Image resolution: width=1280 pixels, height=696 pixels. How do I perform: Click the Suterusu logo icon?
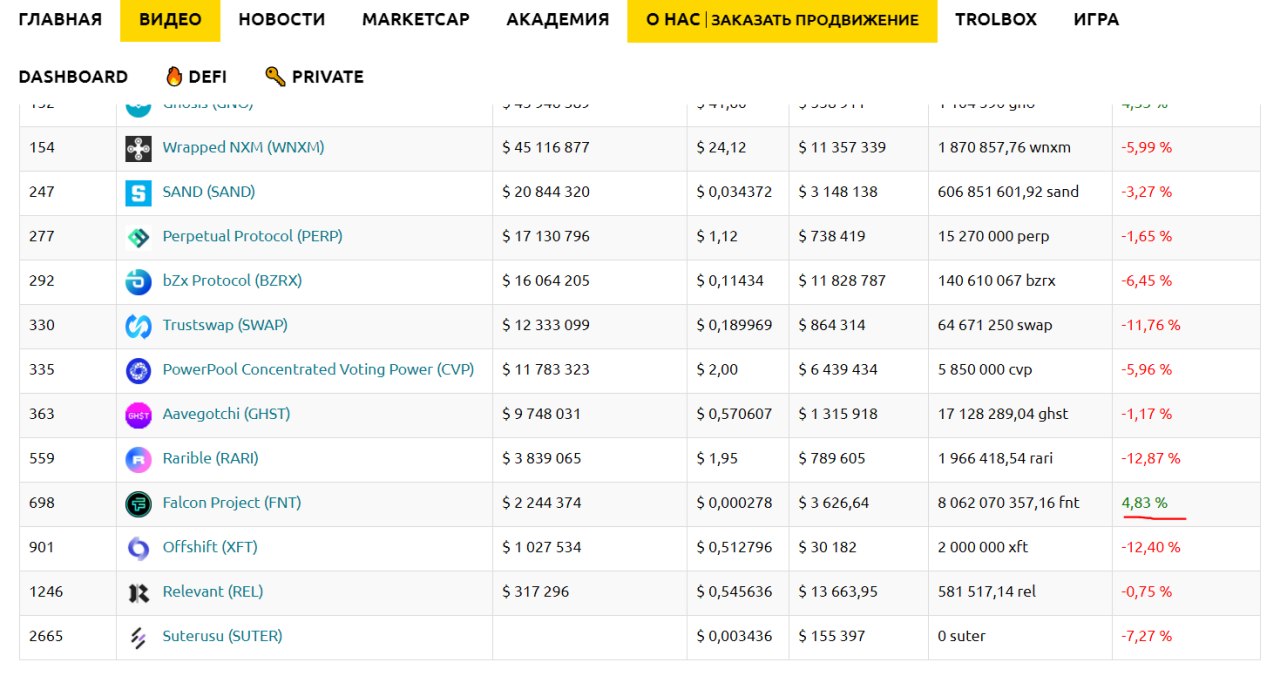coord(138,637)
